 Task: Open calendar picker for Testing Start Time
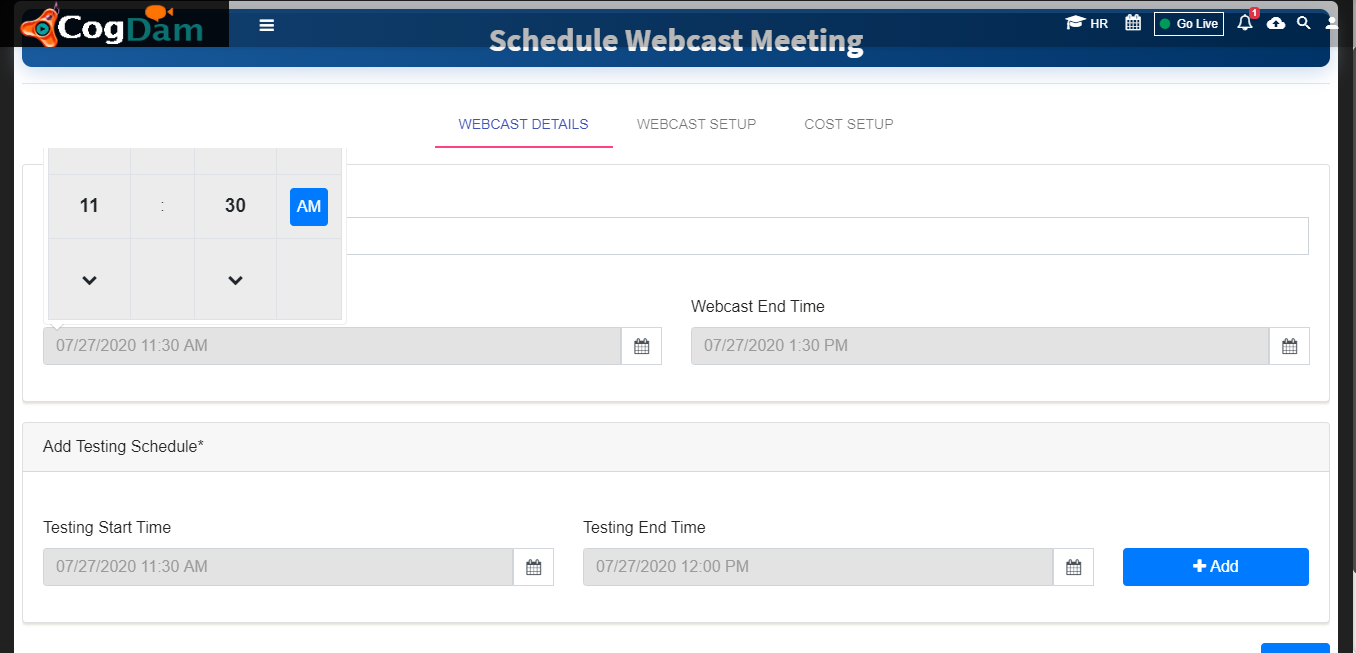click(x=534, y=567)
